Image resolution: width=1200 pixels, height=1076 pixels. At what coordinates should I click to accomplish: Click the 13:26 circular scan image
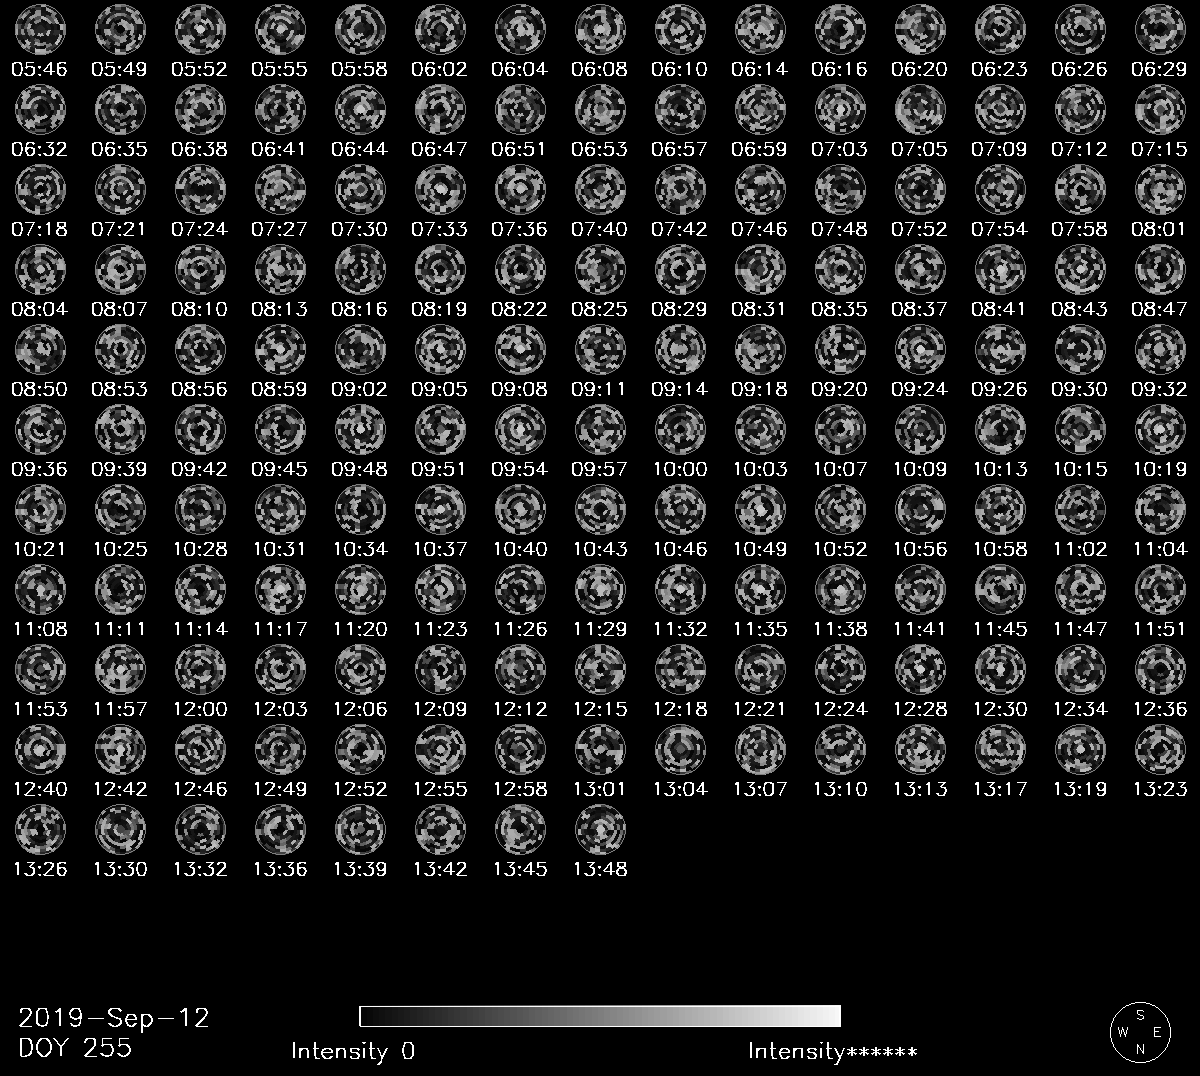point(40,829)
